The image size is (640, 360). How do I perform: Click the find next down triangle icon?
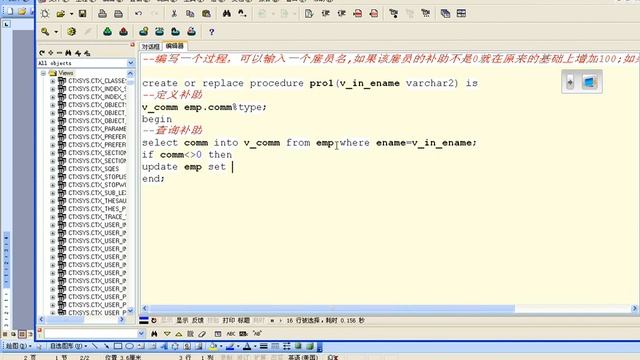[x=167, y=334]
